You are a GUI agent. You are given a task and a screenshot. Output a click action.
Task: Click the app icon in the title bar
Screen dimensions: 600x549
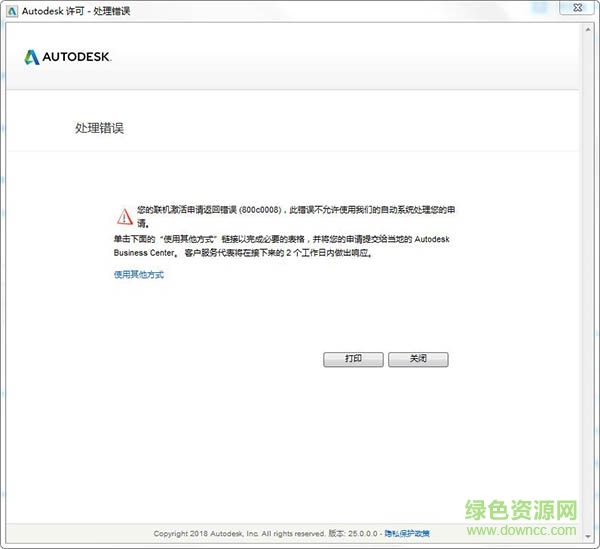(x=11, y=10)
